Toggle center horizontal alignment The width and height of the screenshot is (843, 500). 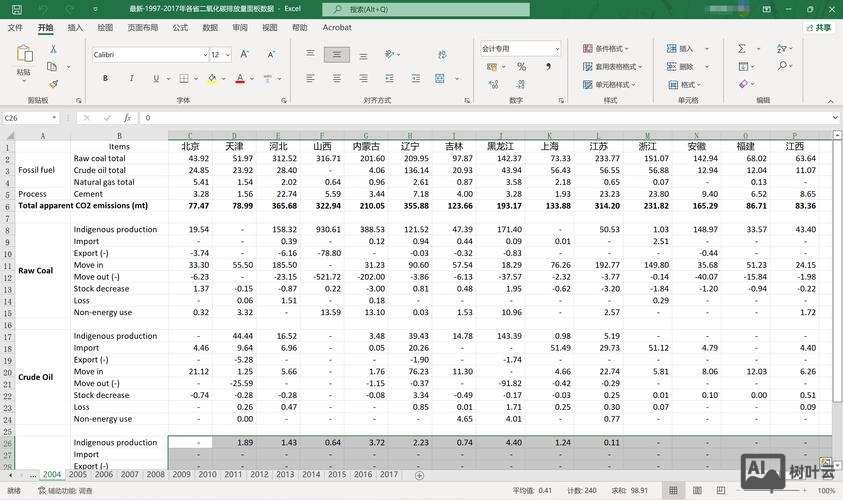pos(338,78)
